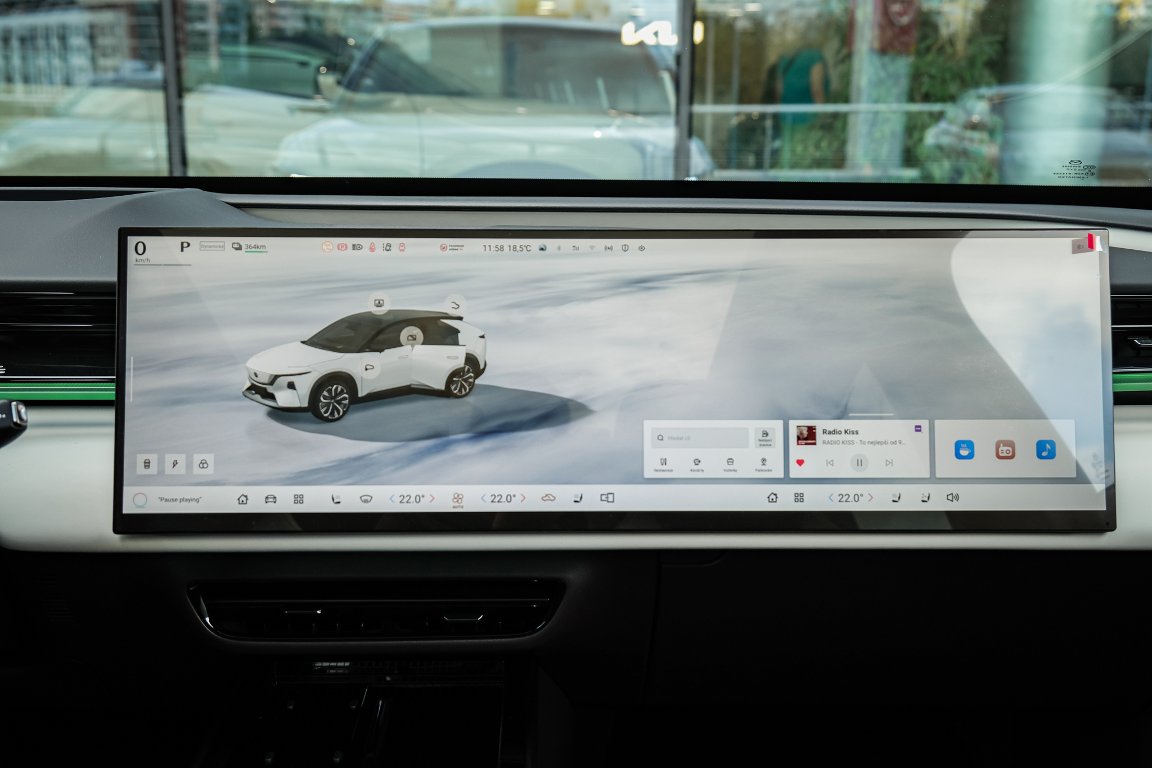Tap the charging station button beside search

pos(765,437)
